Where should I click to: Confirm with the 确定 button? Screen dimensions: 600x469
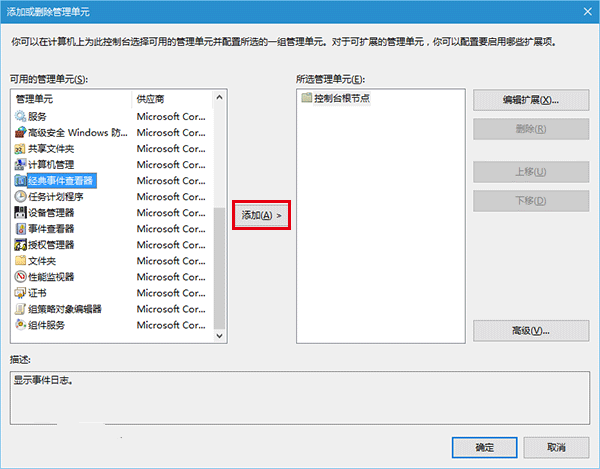point(484,447)
